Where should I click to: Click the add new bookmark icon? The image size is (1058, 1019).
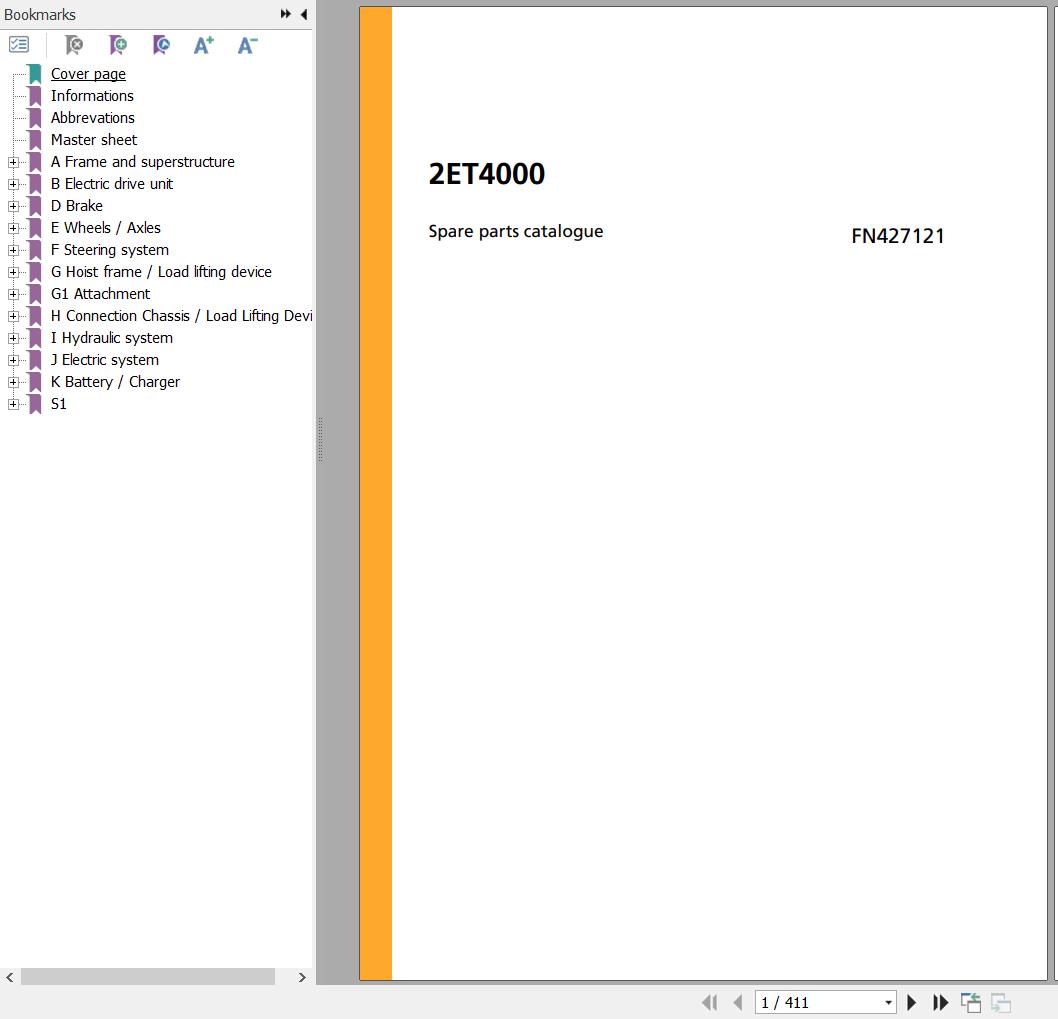pos(118,45)
